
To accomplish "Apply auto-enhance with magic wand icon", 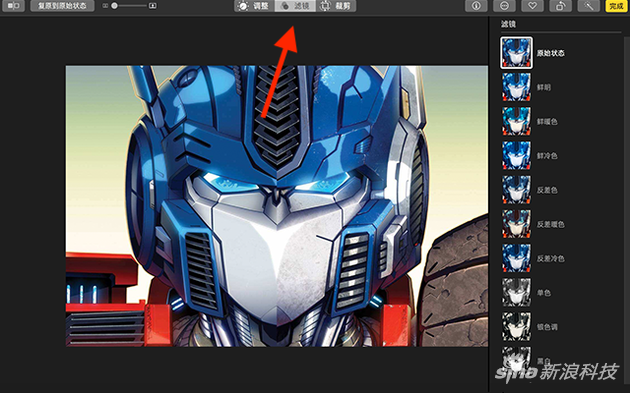I will pyautogui.click(x=588, y=6).
